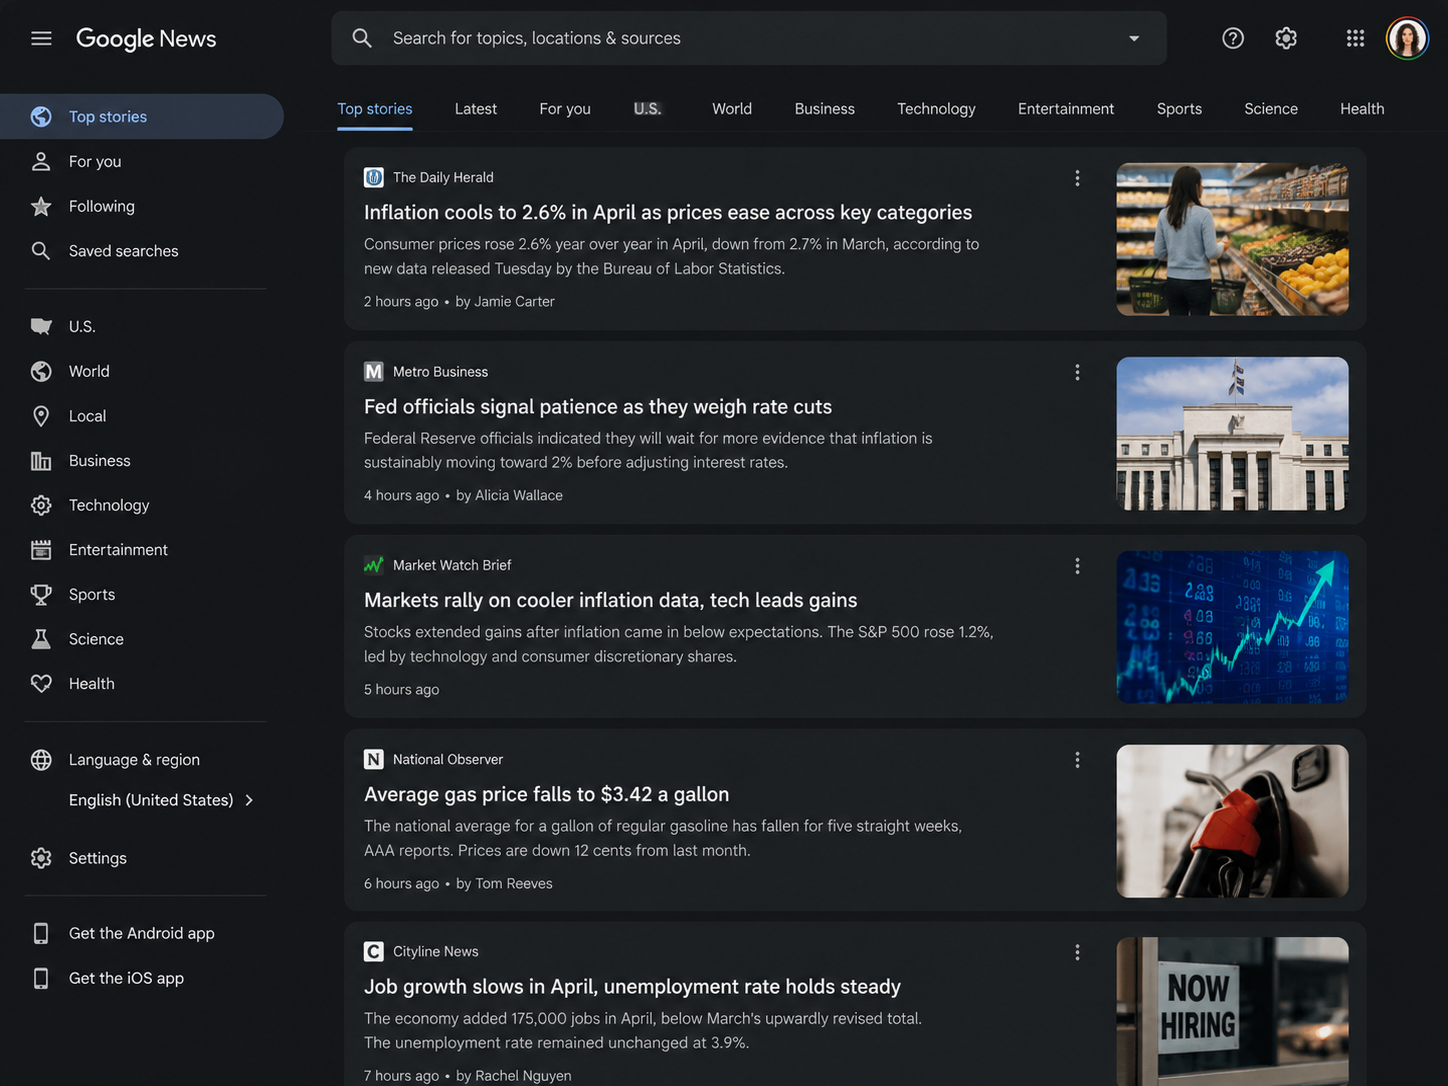
Task: Expand the search options dropdown arrow
Action: (x=1134, y=38)
